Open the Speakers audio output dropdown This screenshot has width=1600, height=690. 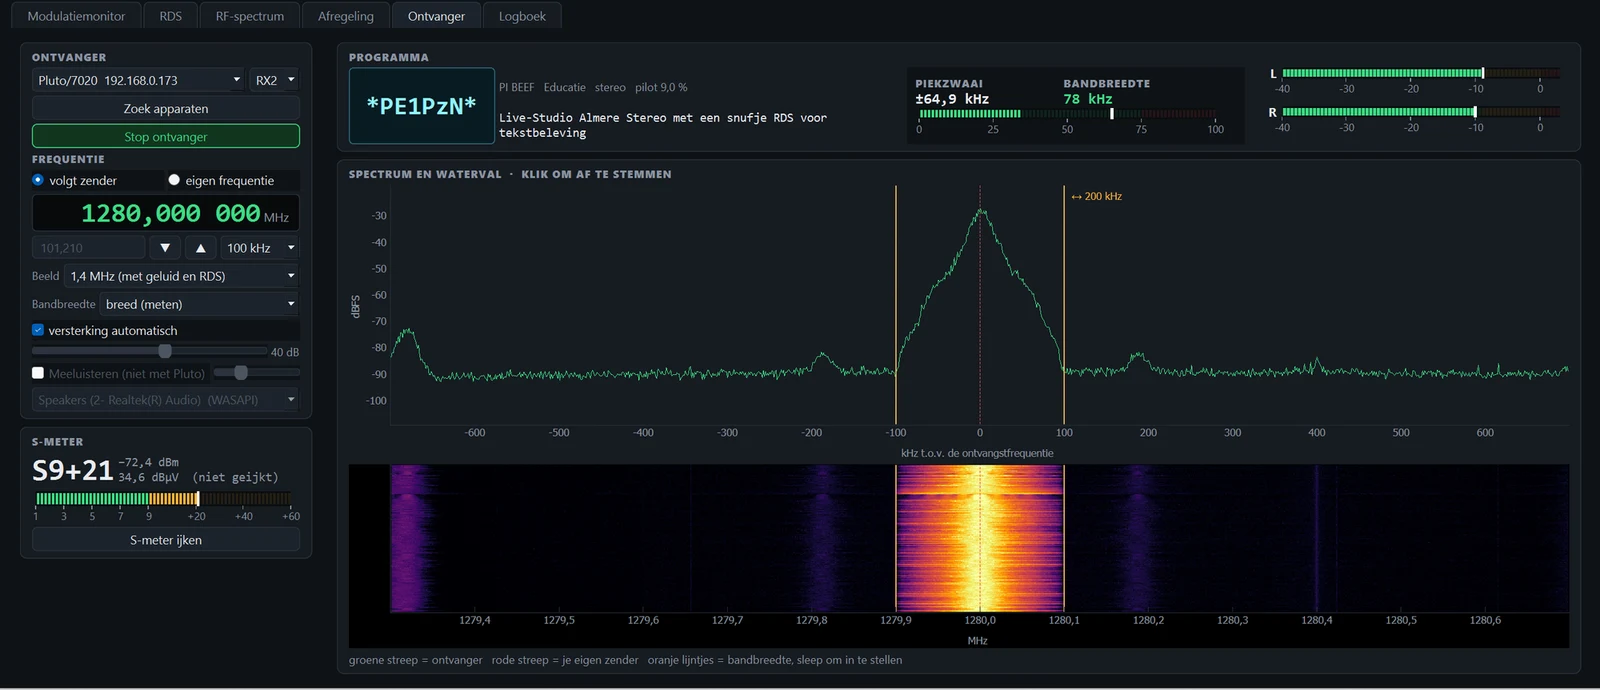166,400
